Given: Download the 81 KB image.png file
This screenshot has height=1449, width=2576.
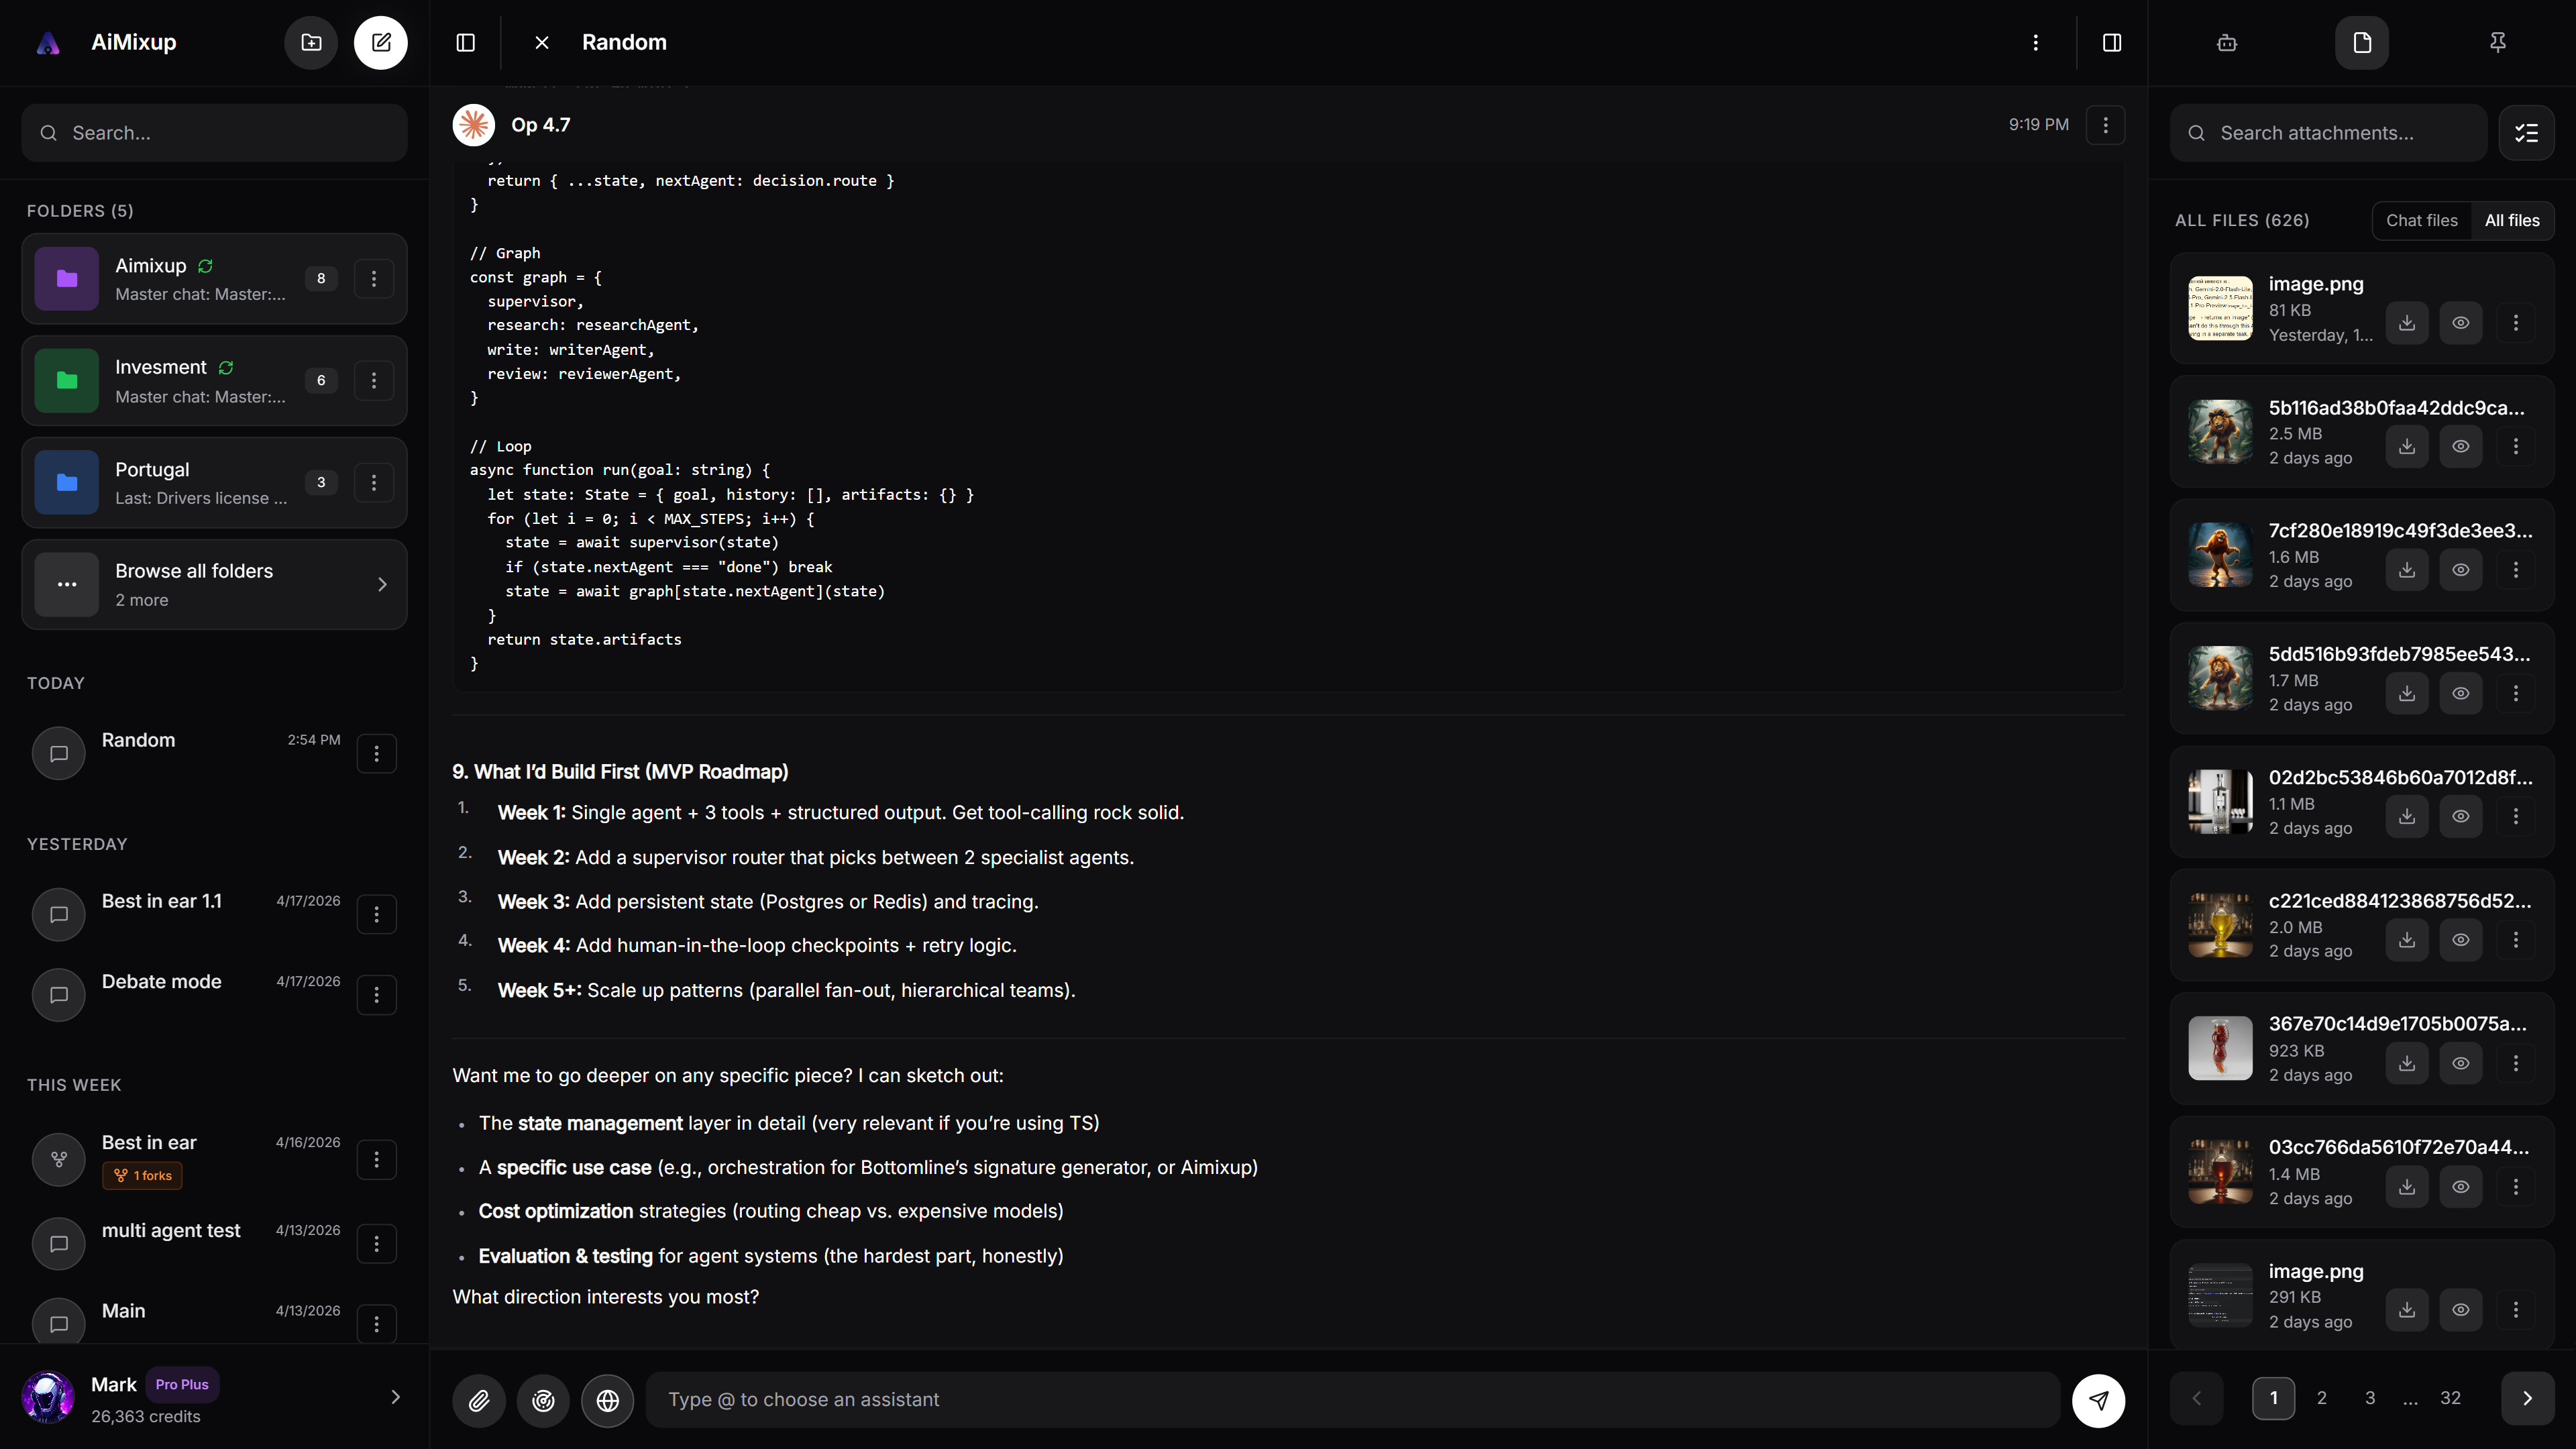Looking at the screenshot, I should [2406, 323].
